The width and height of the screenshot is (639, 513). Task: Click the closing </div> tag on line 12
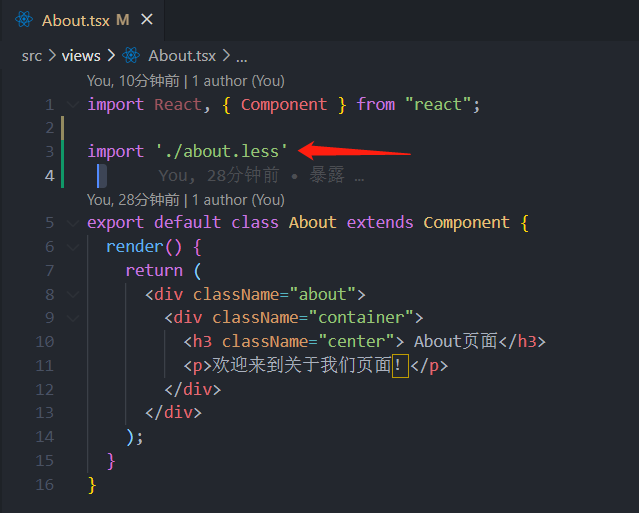click(193, 390)
